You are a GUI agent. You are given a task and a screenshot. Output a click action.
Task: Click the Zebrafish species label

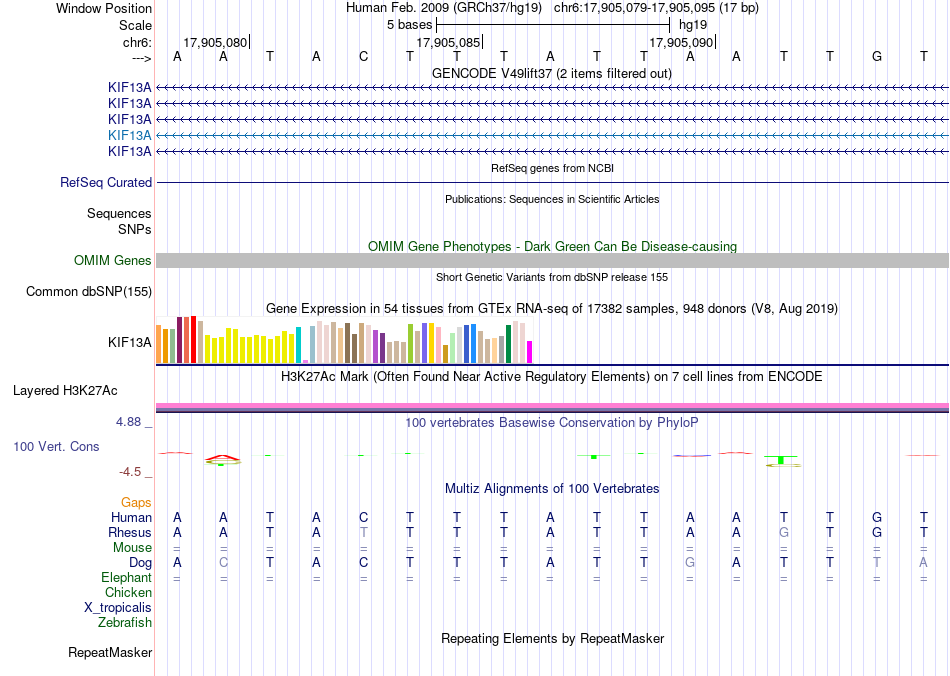[125, 622]
